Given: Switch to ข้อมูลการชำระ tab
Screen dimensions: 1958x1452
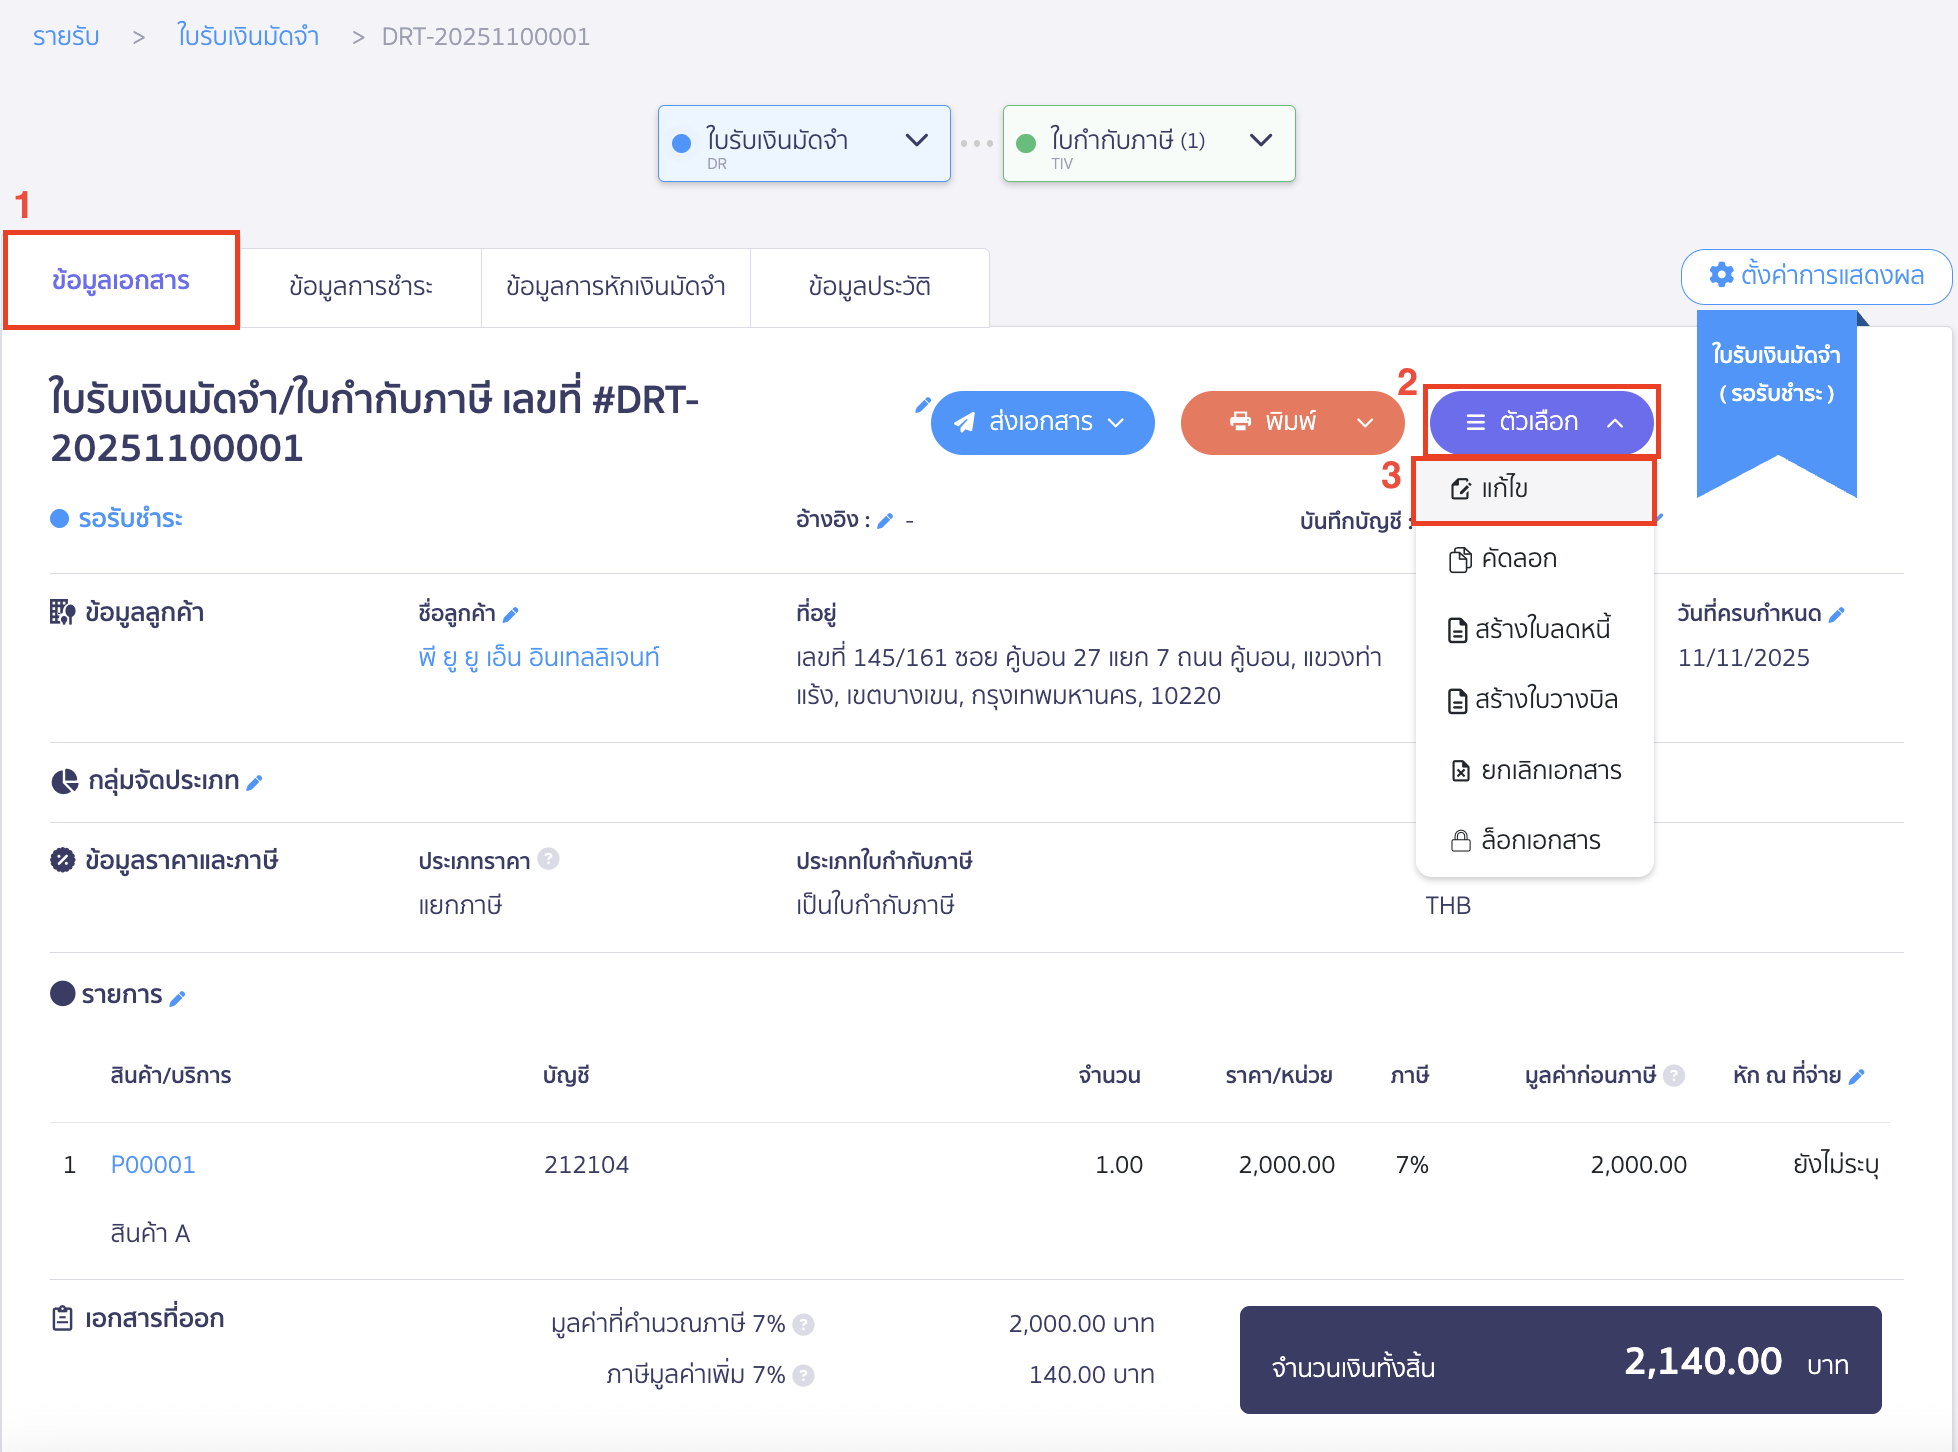Looking at the screenshot, I should click(x=360, y=287).
